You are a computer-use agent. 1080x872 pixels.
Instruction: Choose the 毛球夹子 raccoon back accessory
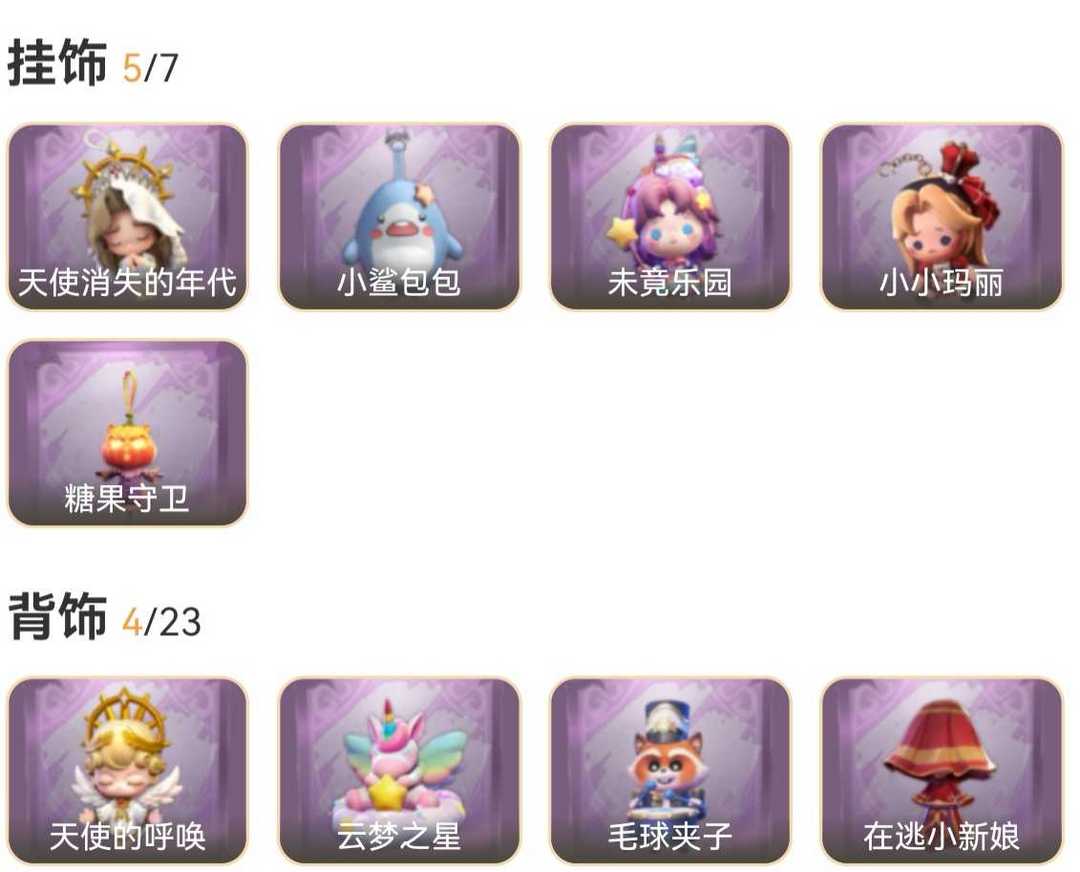pos(669,771)
